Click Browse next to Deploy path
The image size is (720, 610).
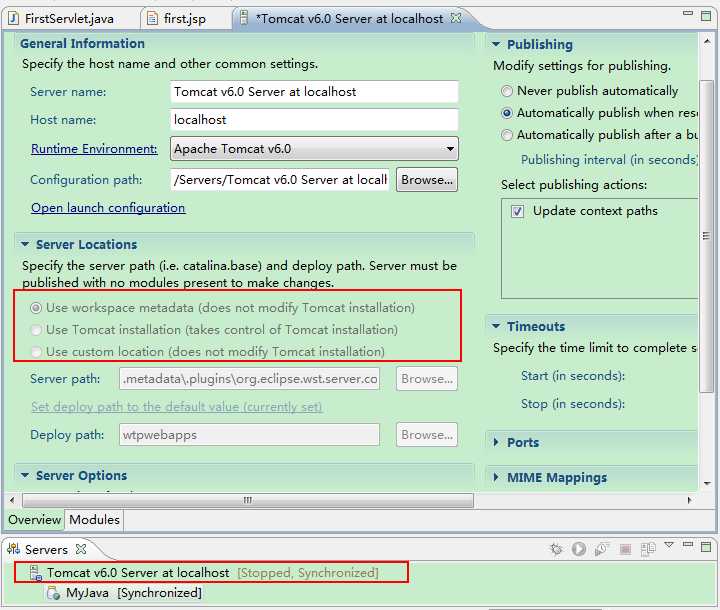(x=427, y=435)
